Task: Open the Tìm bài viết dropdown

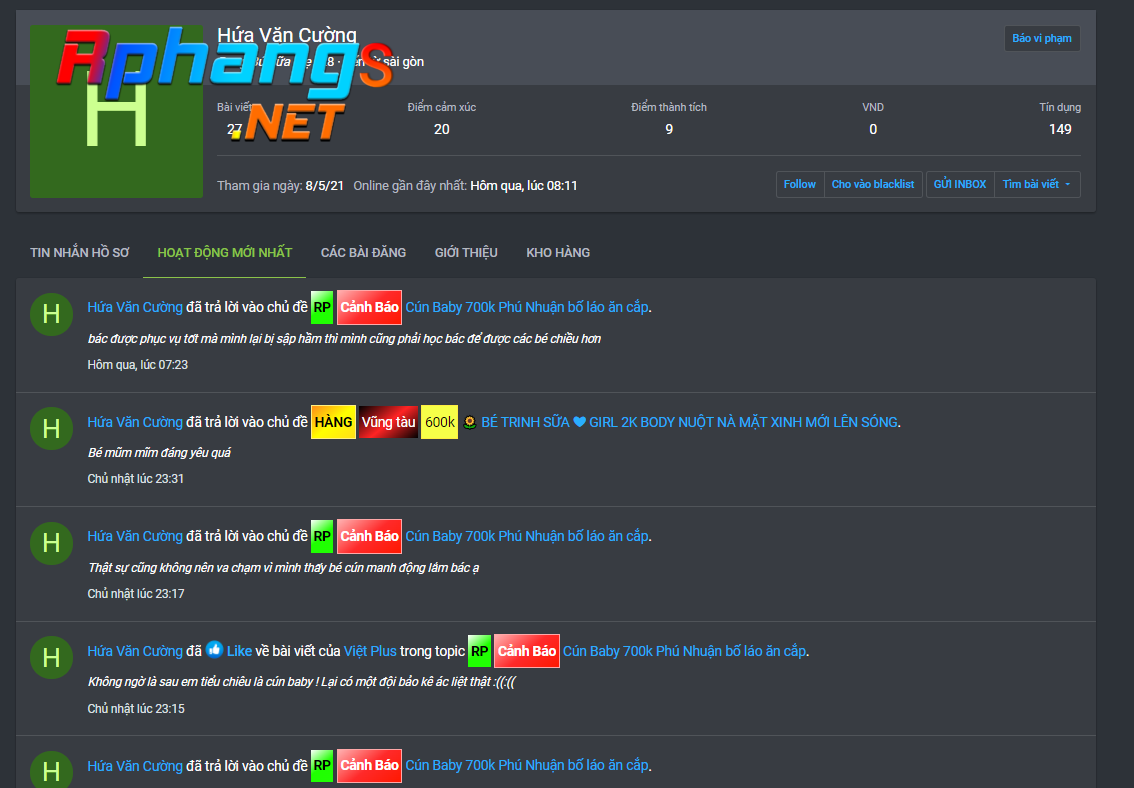Action: click(x=1037, y=184)
